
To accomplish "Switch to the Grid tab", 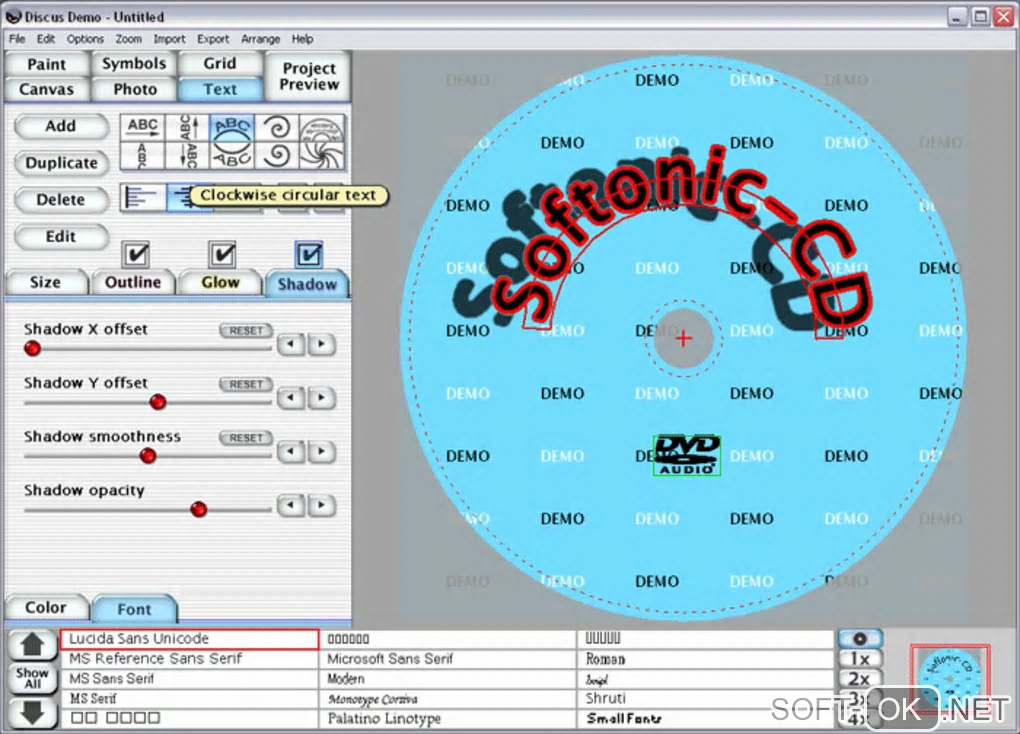I will click(x=220, y=64).
